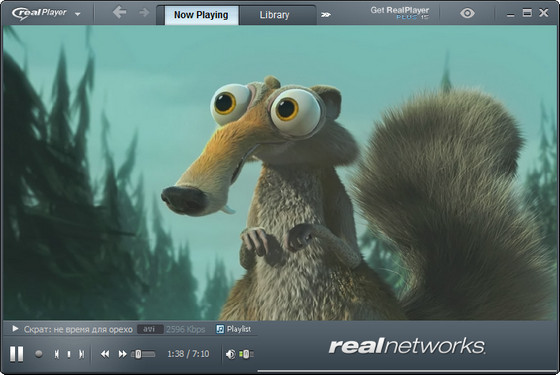Minimize the RealPlayer window
The image size is (560, 375).
click(511, 15)
